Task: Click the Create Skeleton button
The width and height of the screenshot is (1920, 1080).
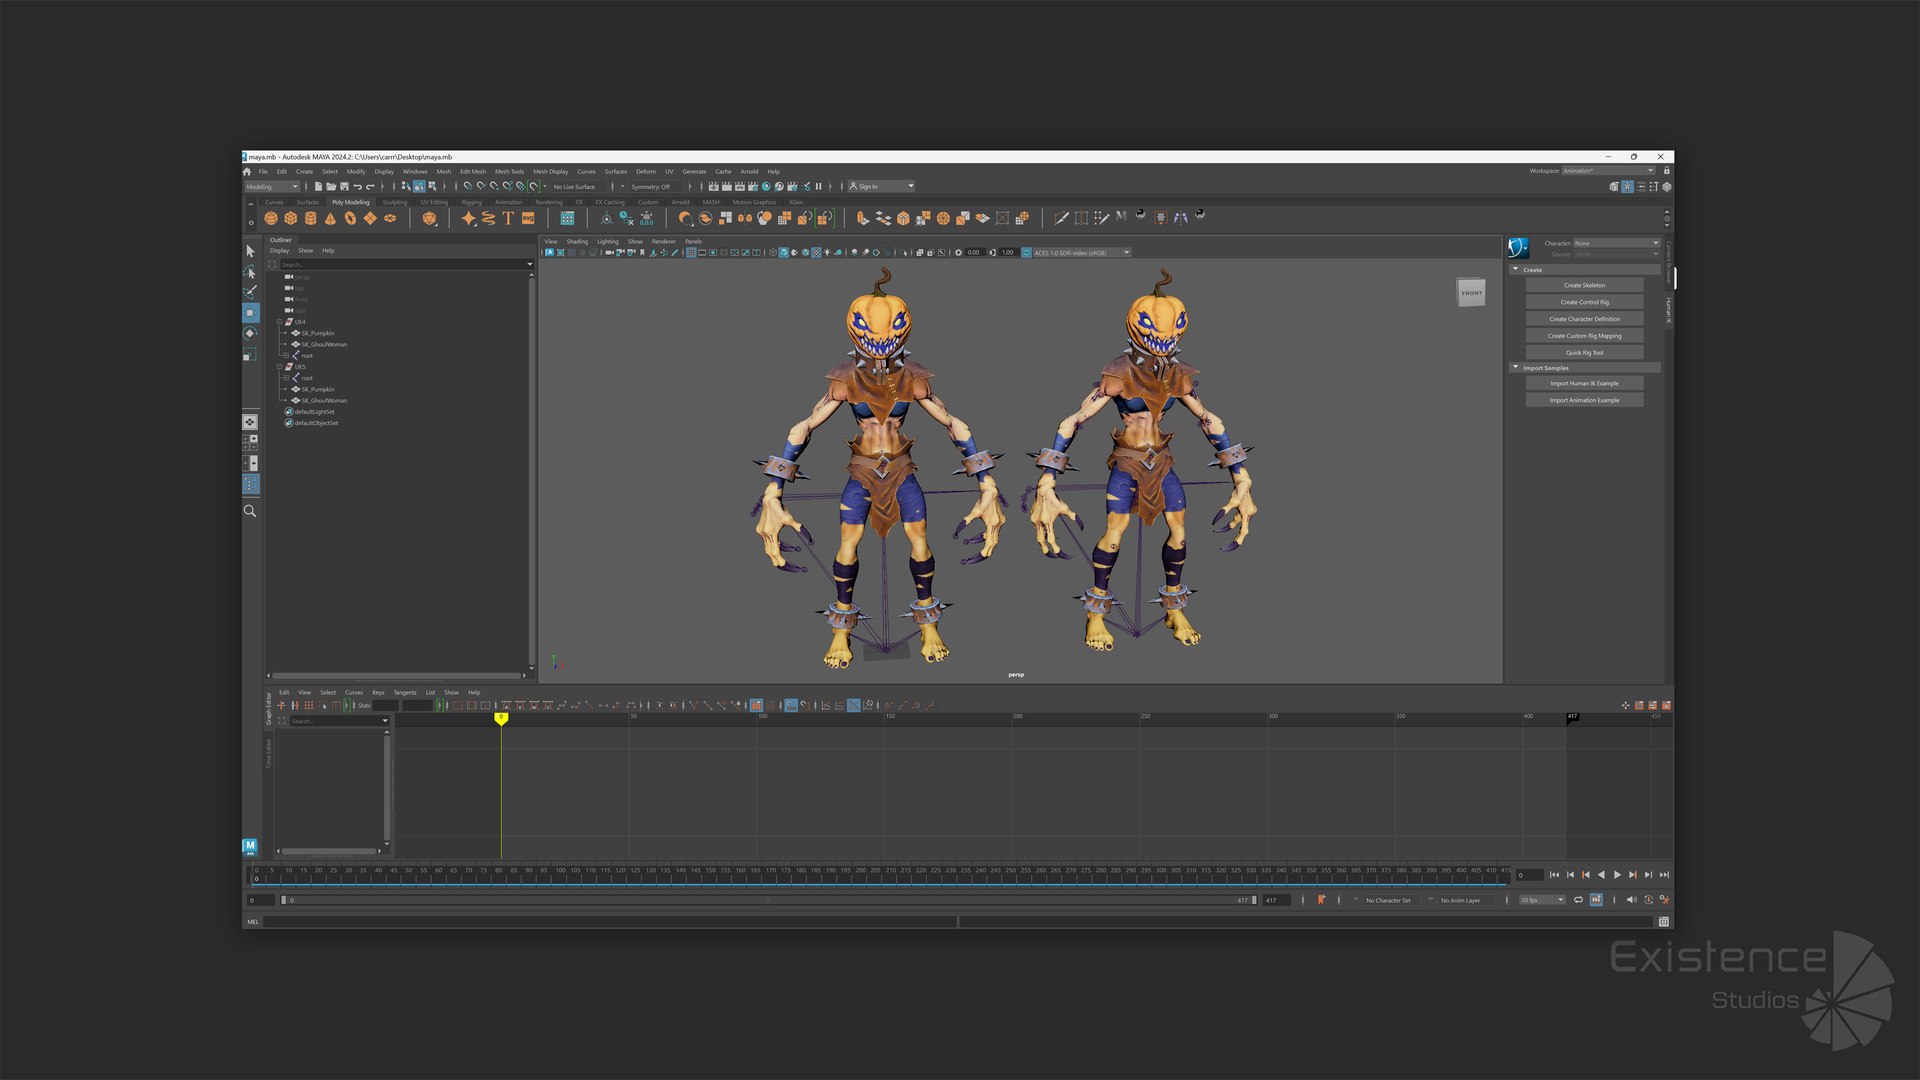Action: coord(1584,285)
